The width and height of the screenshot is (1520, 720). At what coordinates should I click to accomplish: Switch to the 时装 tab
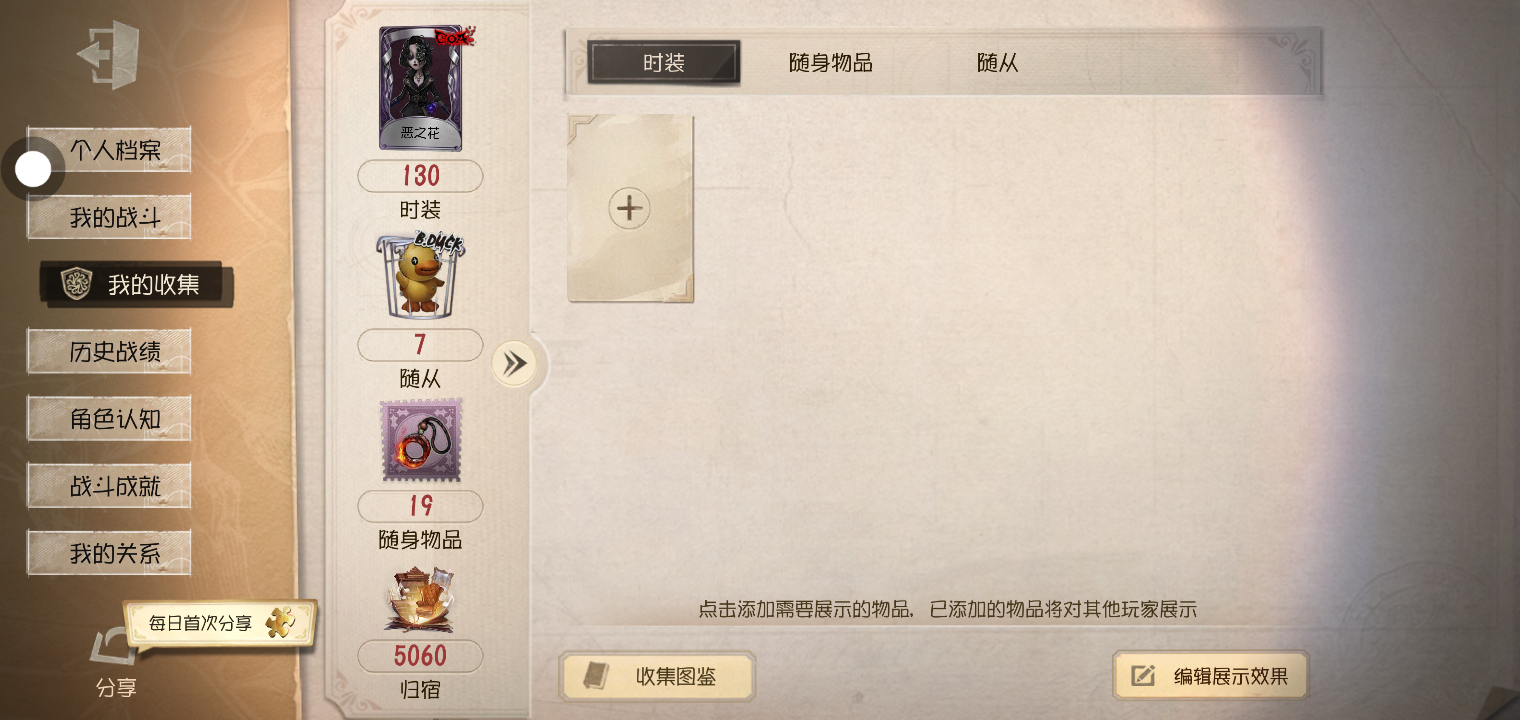664,63
